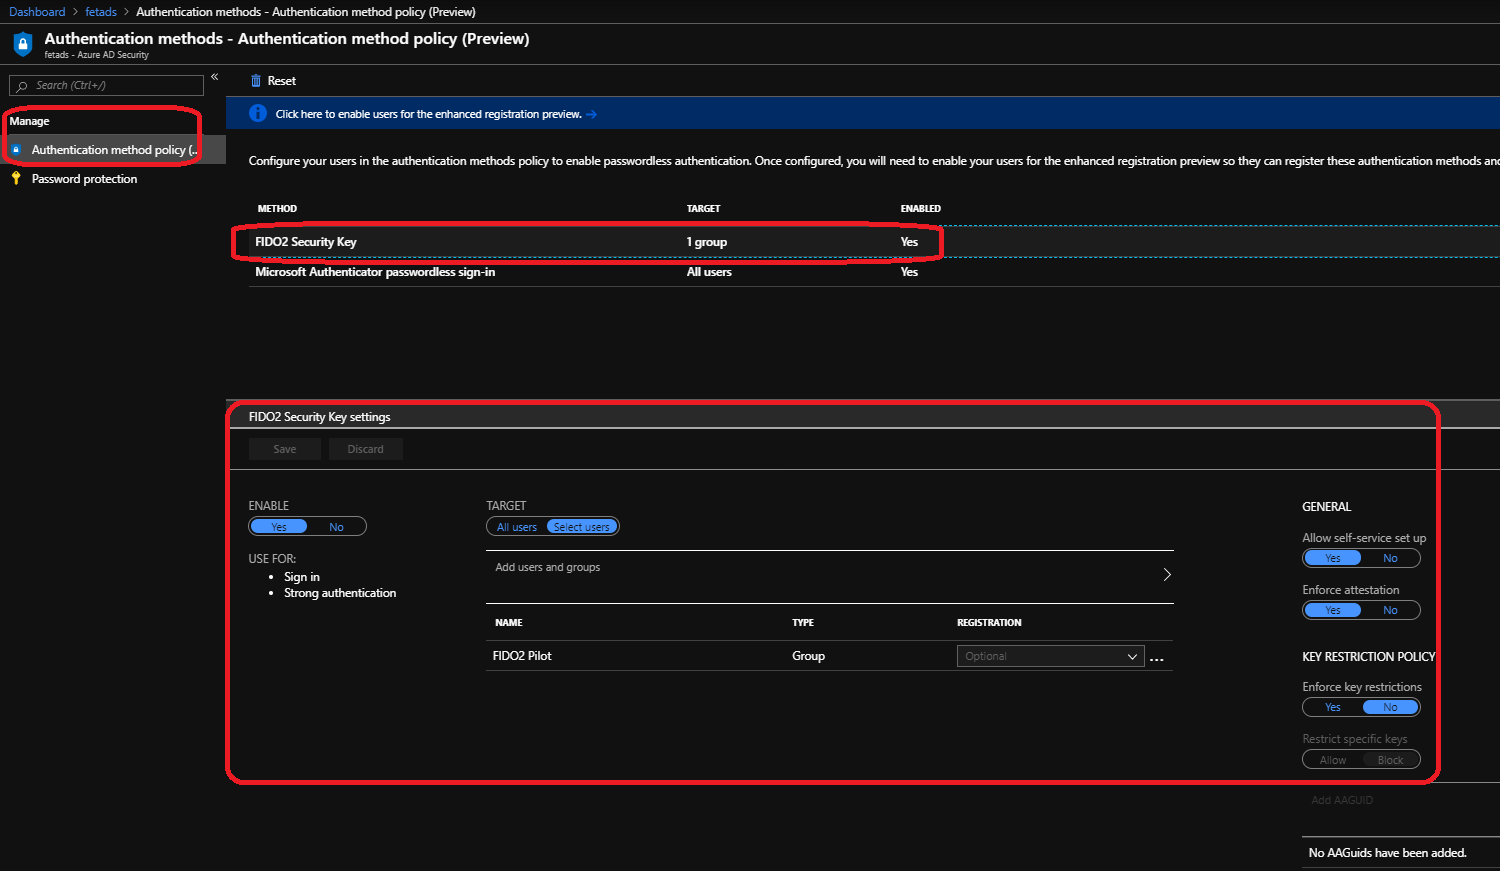Click the blue info icon in banner
The width and height of the screenshot is (1500, 871).
258,114
